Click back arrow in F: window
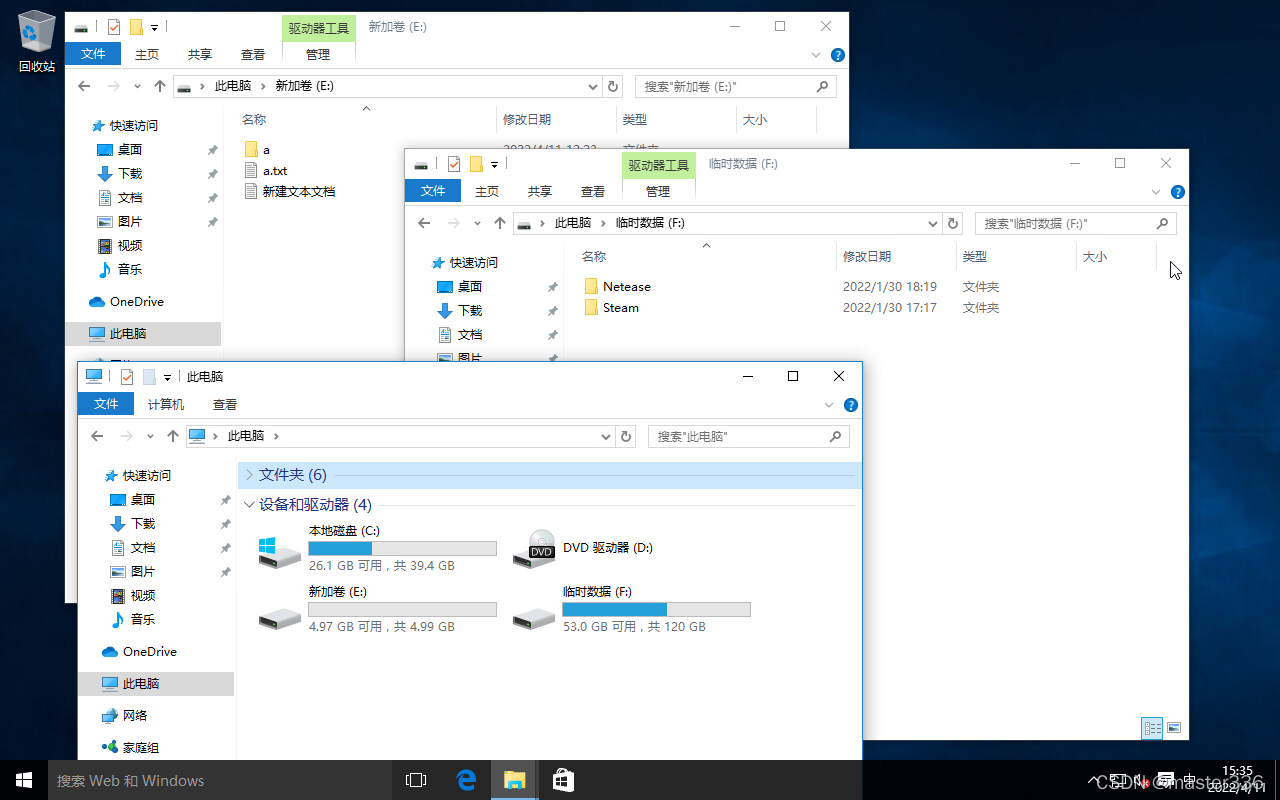This screenshot has height=800, width=1280. 424,223
